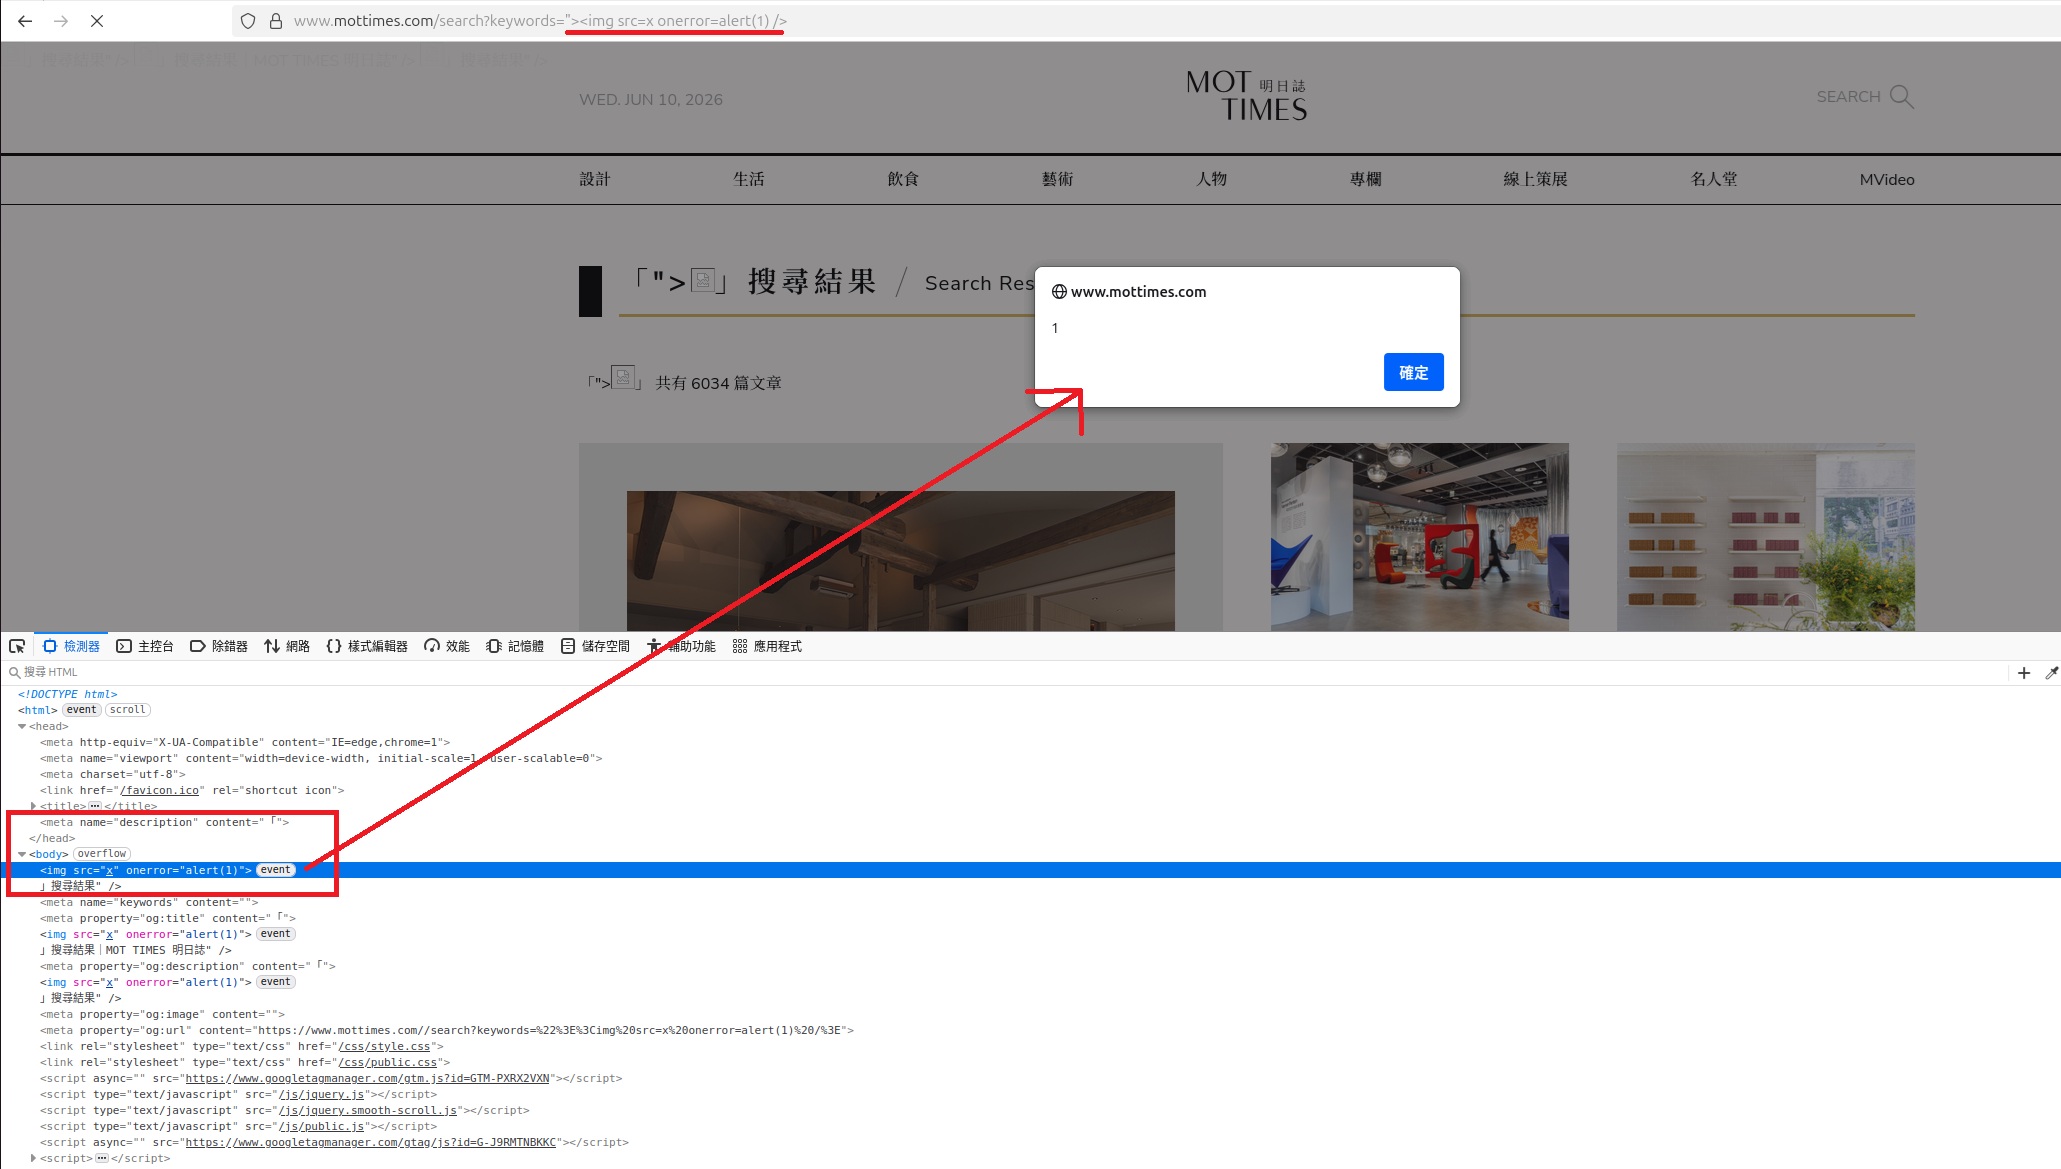
Task: Switch to the 檢測器 inspector tab
Action: click(x=71, y=646)
